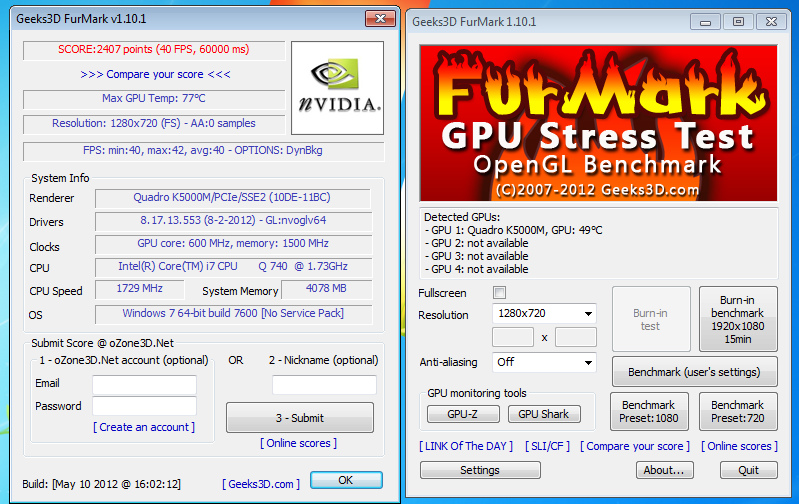The image size is (799, 504).
Task: Open Online scores link in results dialog
Action: (x=298, y=443)
